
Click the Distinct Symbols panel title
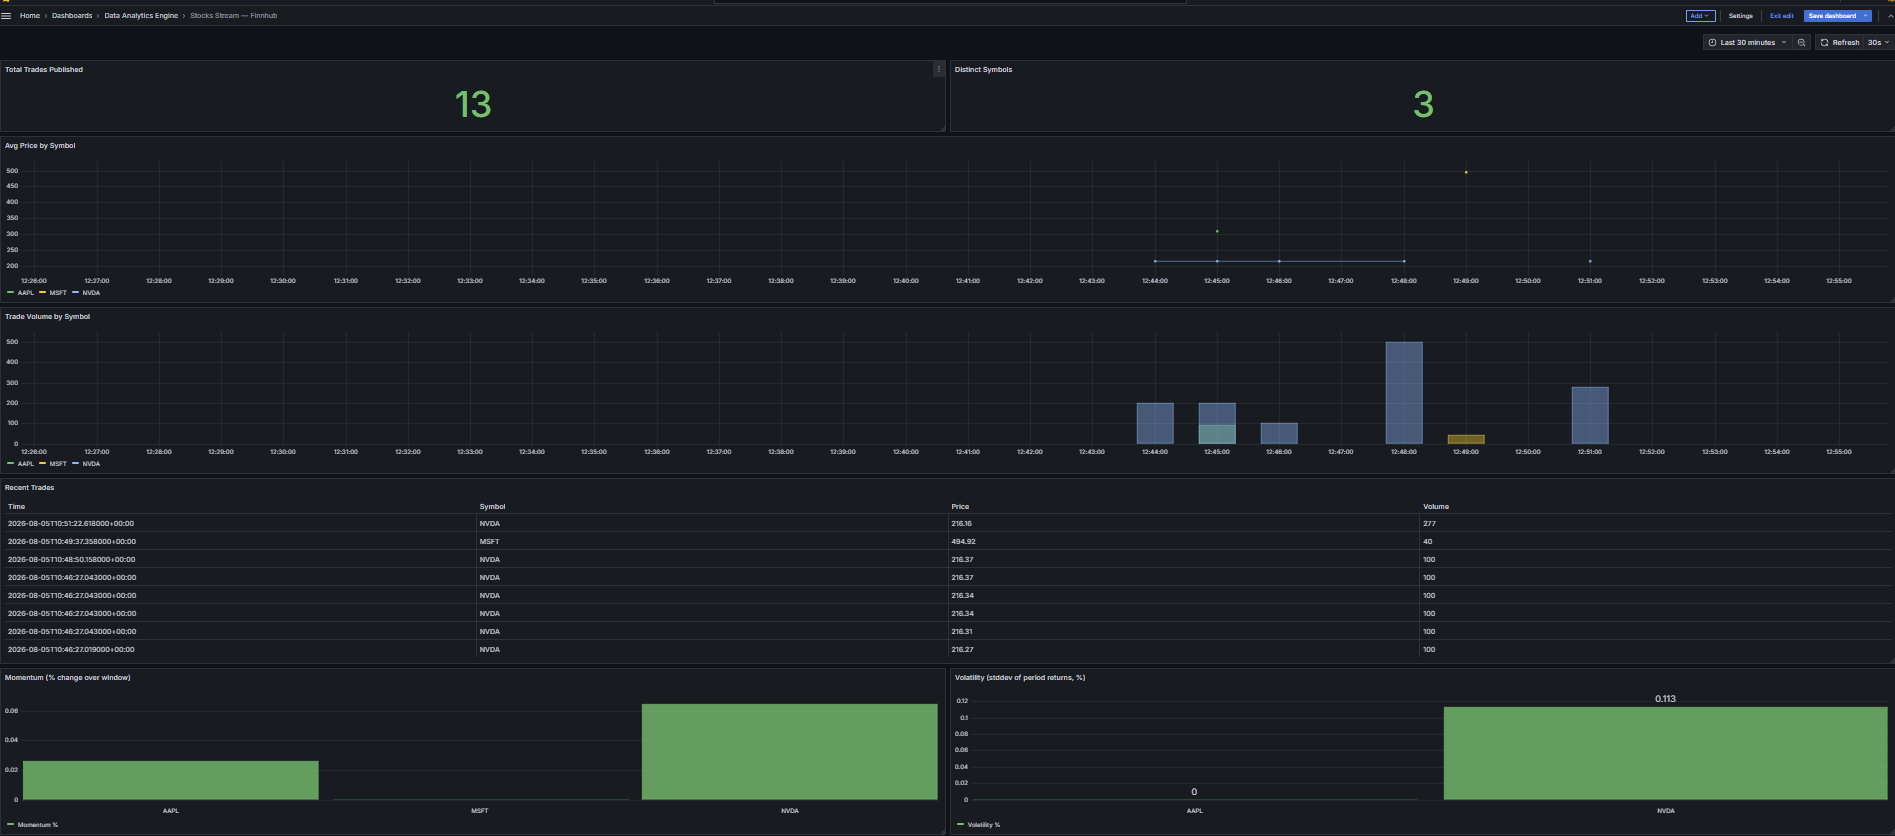(x=983, y=70)
